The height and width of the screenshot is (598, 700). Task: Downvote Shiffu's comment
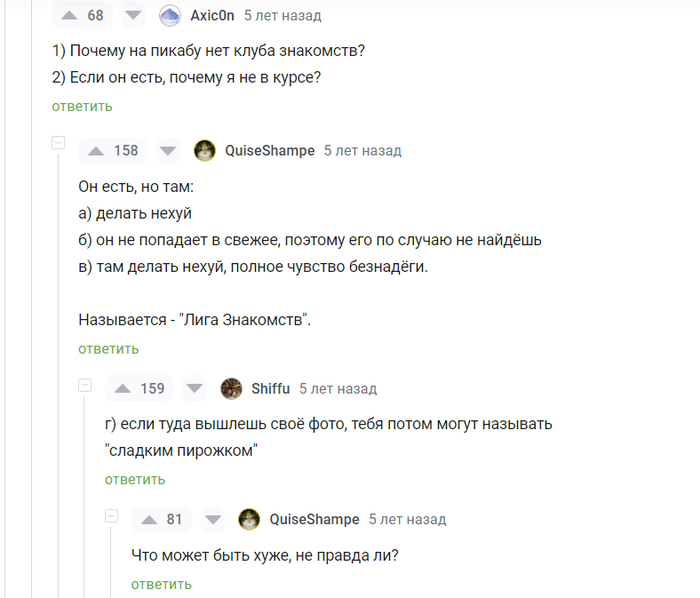pos(194,389)
